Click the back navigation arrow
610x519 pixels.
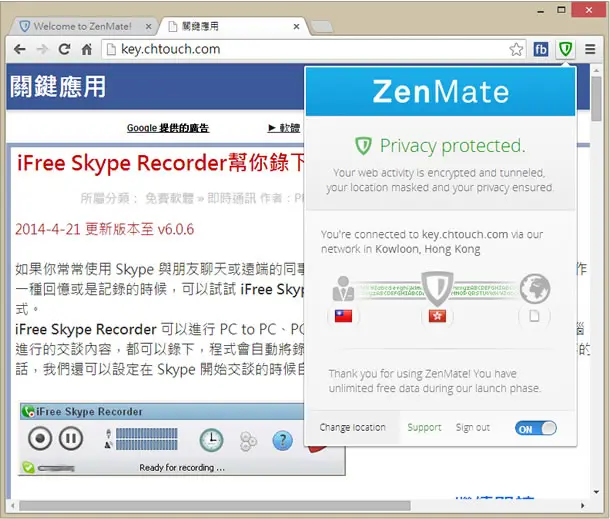(x=19, y=49)
